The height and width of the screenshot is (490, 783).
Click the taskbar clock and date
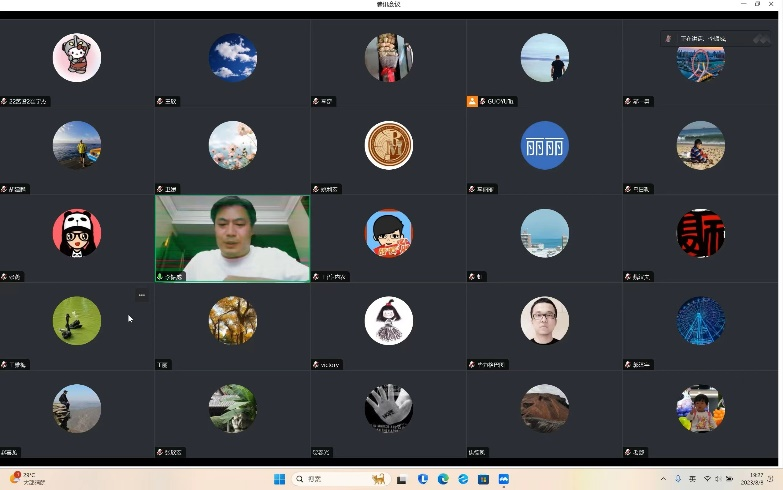click(x=756, y=479)
